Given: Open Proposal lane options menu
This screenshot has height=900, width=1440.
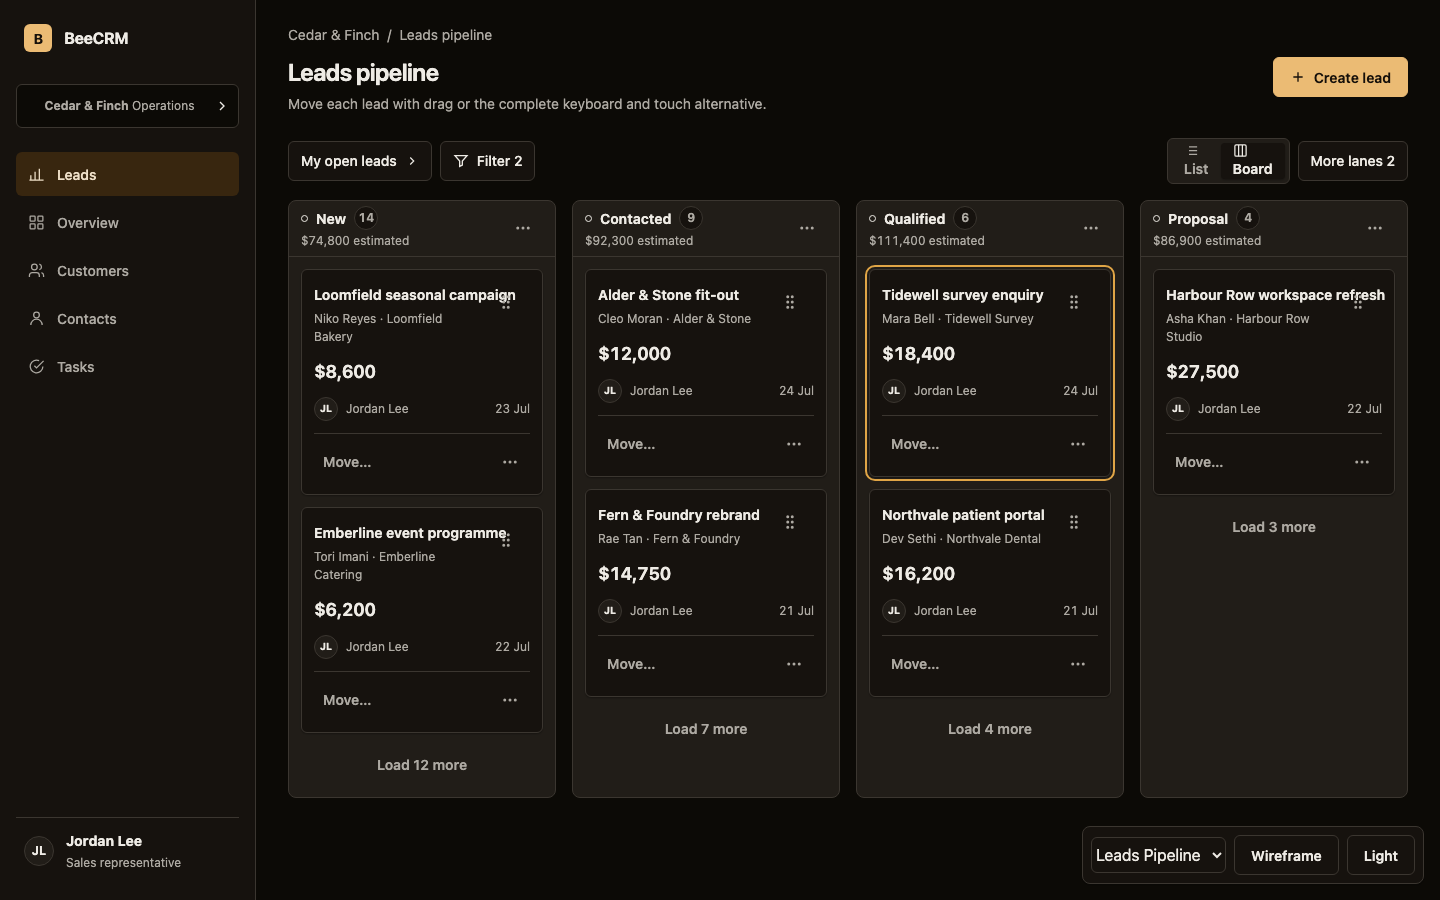Looking at the screenshot, I should (x=1375, y=228).
